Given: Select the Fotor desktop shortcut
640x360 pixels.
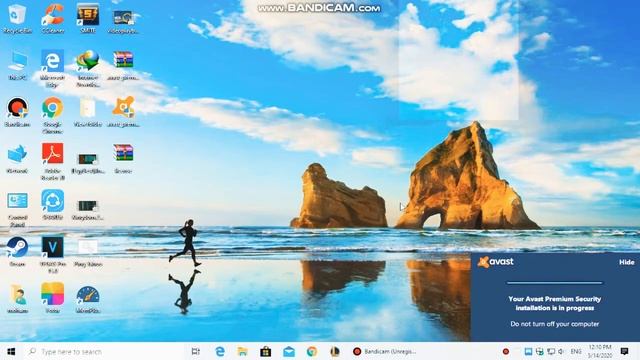Looking at the screenshot, I should pos(53,298).
